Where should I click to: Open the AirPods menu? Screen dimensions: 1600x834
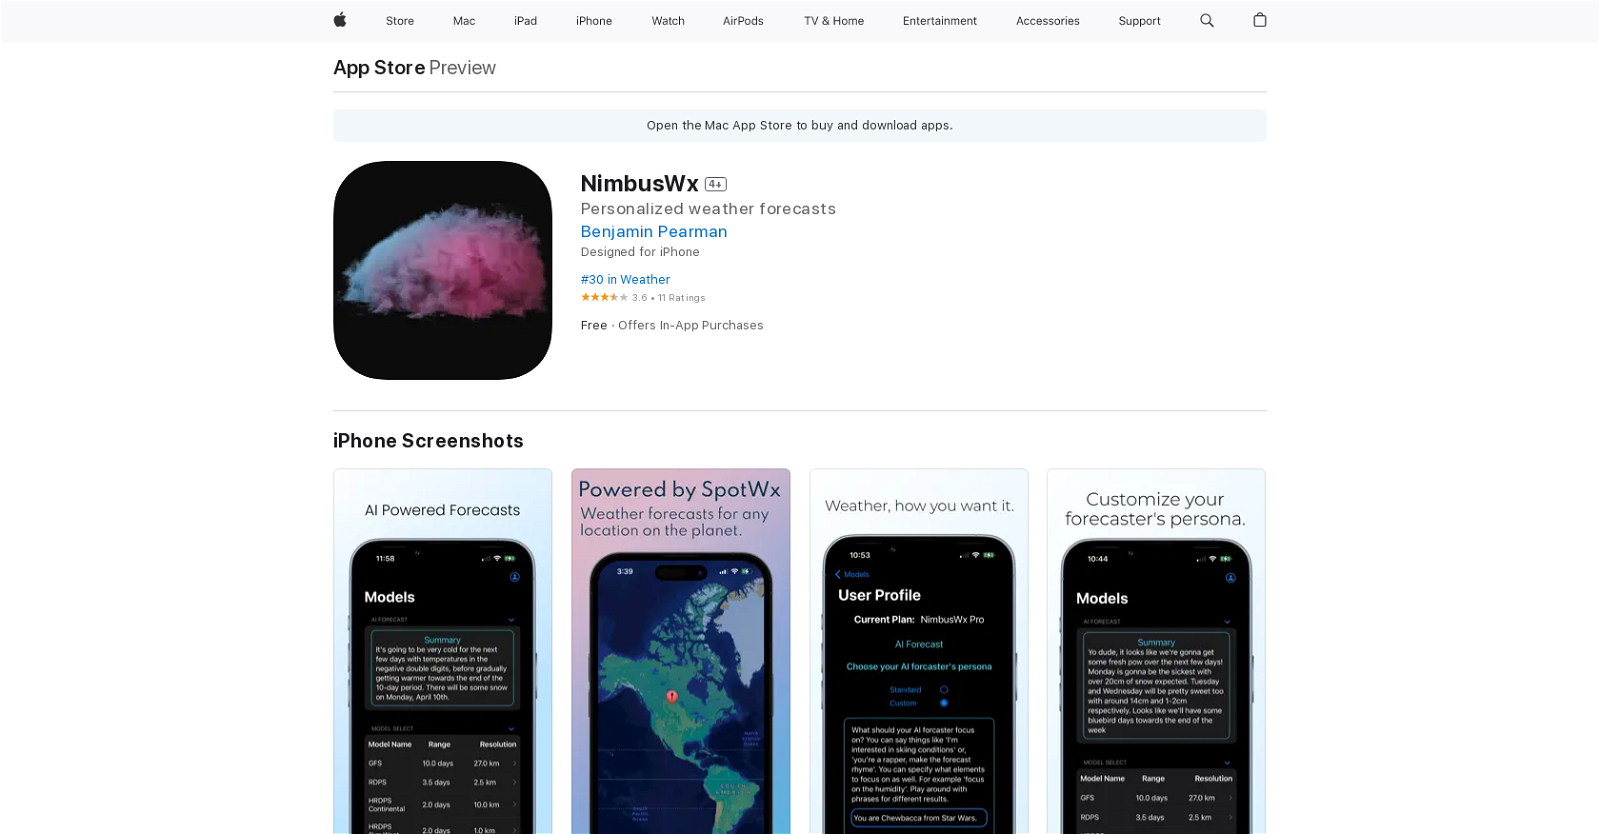[x=743, y=21]
